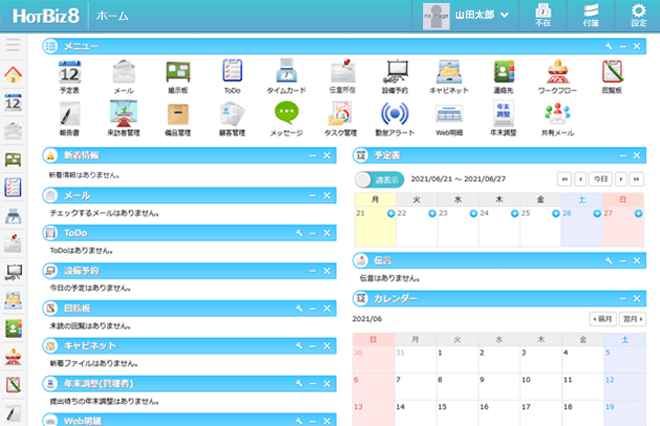This screenshot has height=426, width=660.
Task: Click date 10 in カレンダー
Action: point(526,380)
